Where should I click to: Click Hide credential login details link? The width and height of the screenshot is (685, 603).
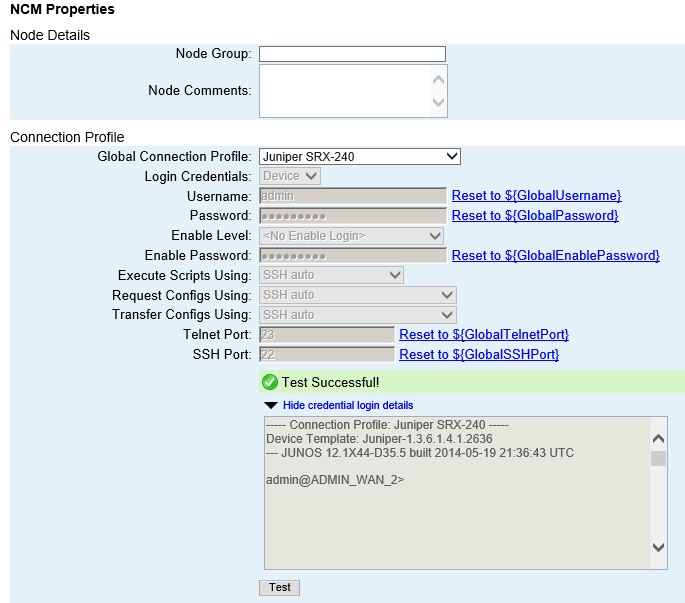tap(348, 405)
